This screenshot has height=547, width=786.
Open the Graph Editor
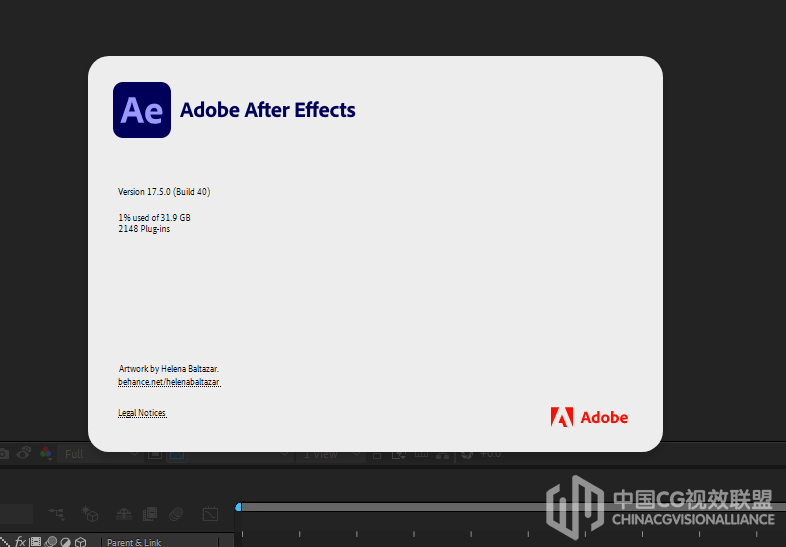[210, 514]
